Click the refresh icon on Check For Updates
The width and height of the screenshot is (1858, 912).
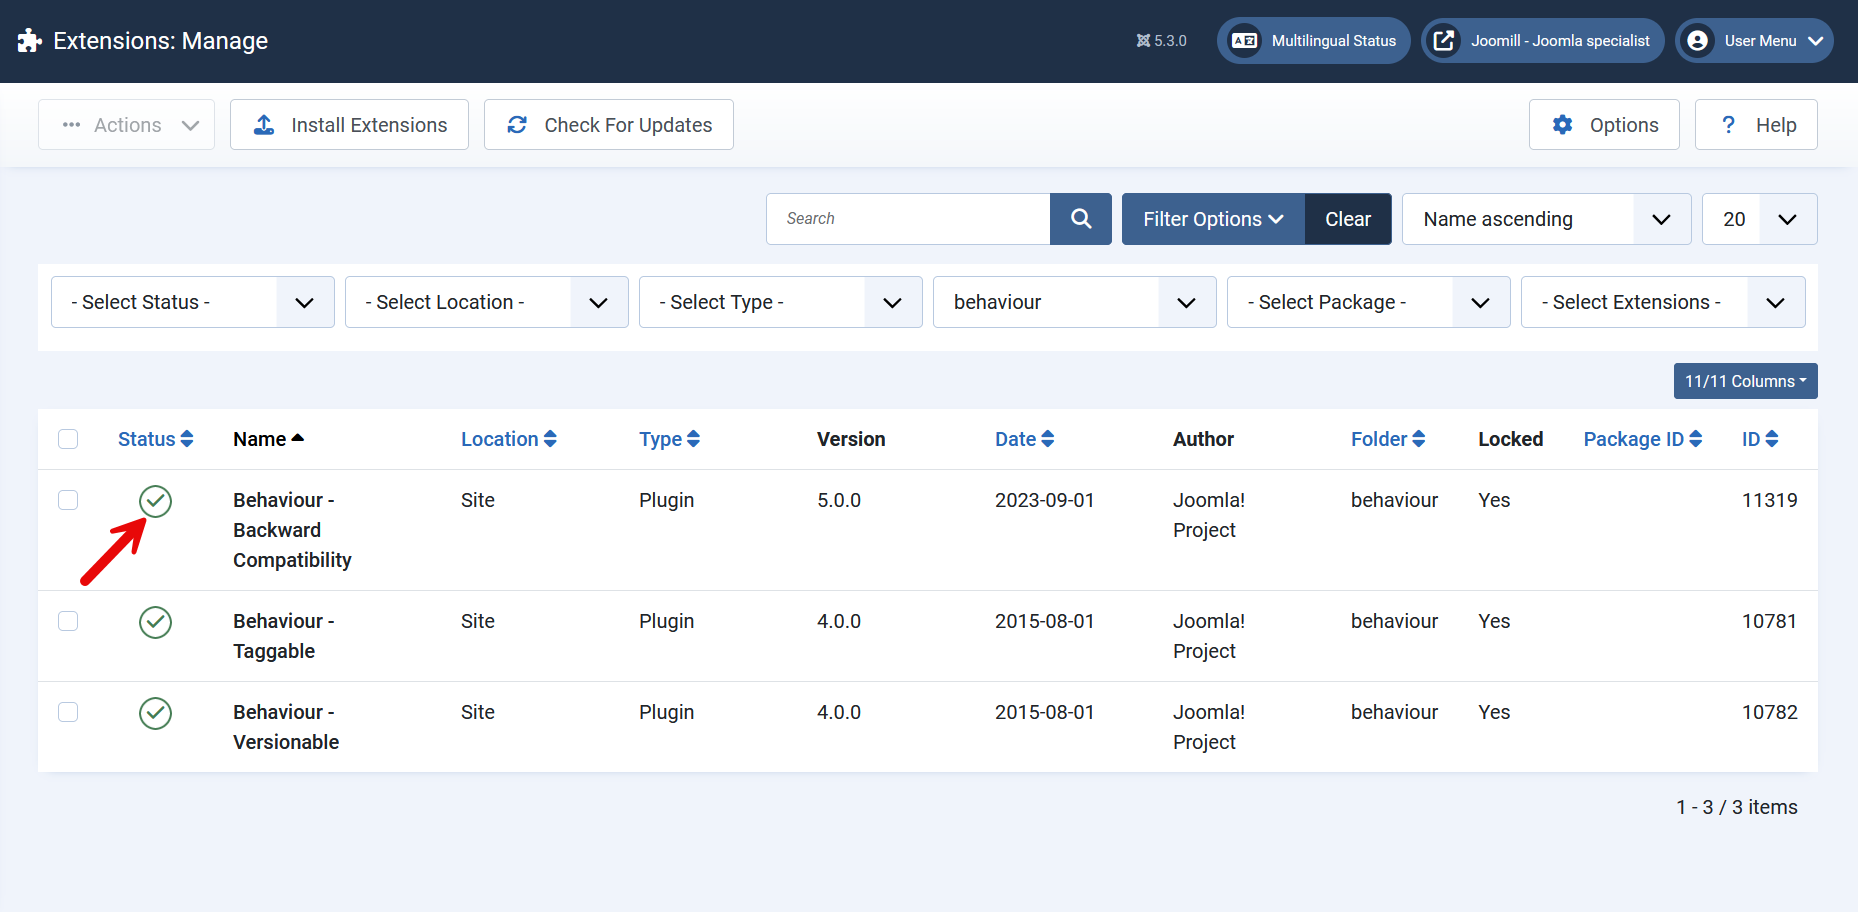tap(517, 124)
